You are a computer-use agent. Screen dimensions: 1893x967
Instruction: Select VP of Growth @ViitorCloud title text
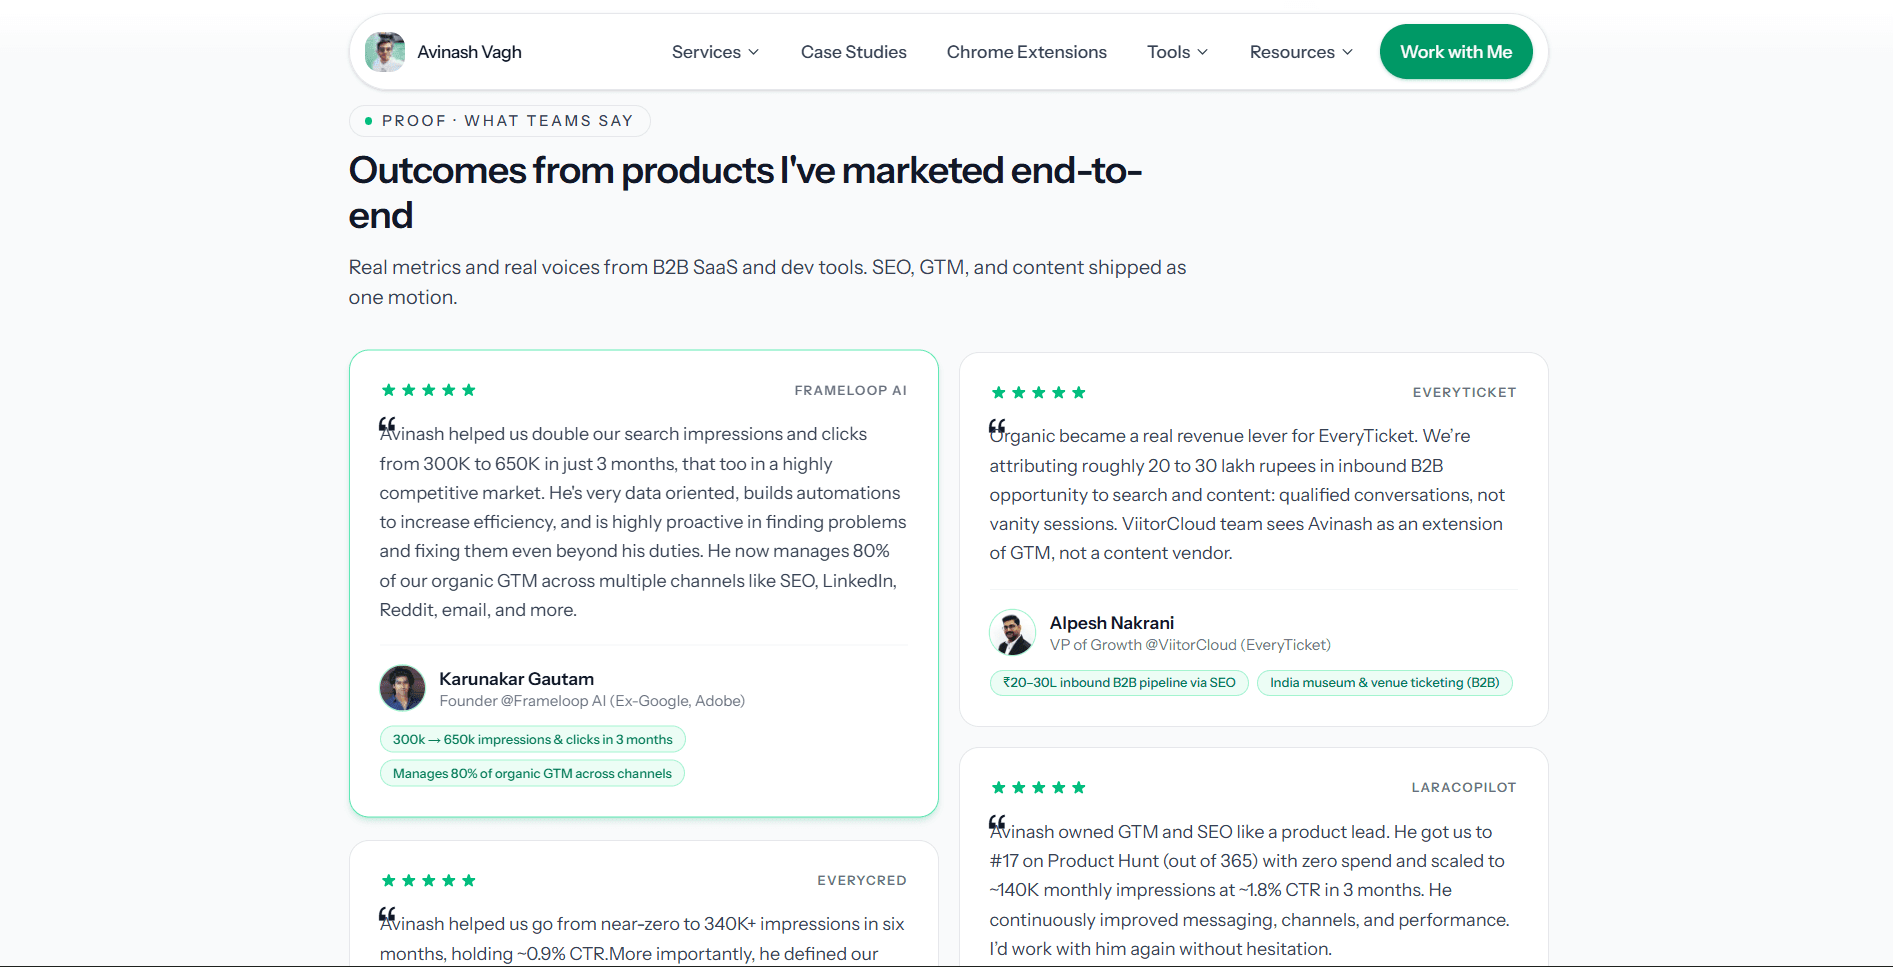(x=1190, y=645)
